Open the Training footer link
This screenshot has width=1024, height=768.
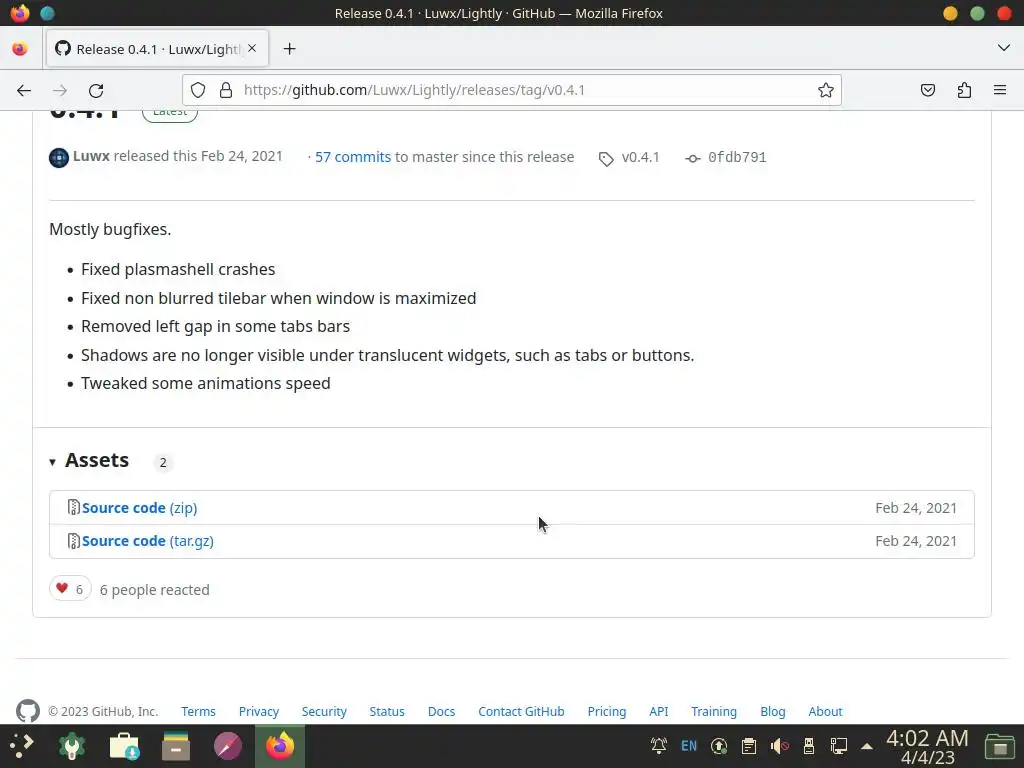tap(714, 712)
